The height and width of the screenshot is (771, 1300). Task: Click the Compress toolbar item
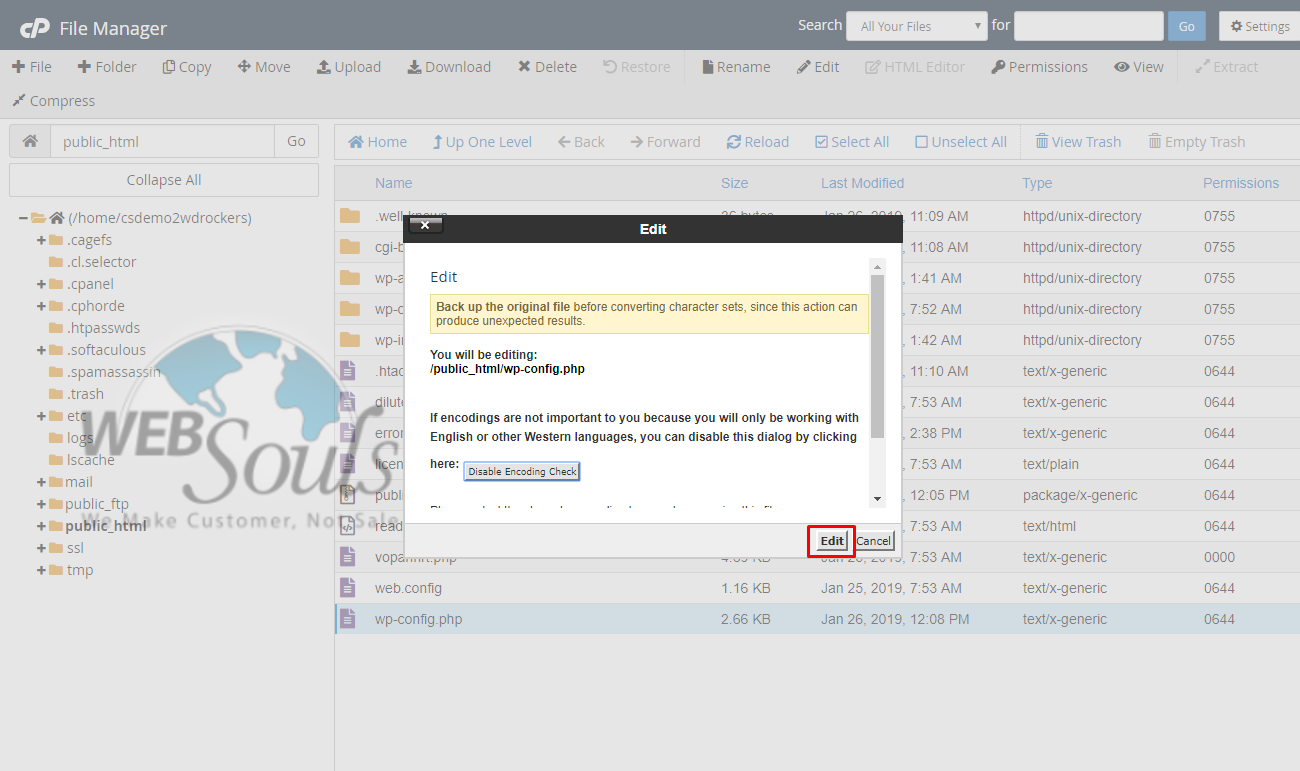coord(54,101)
